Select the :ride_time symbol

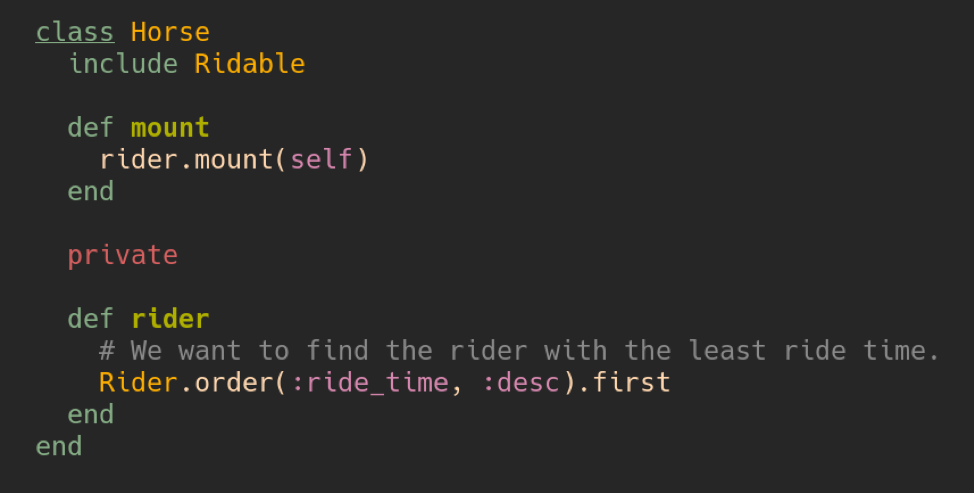[370, 383]
